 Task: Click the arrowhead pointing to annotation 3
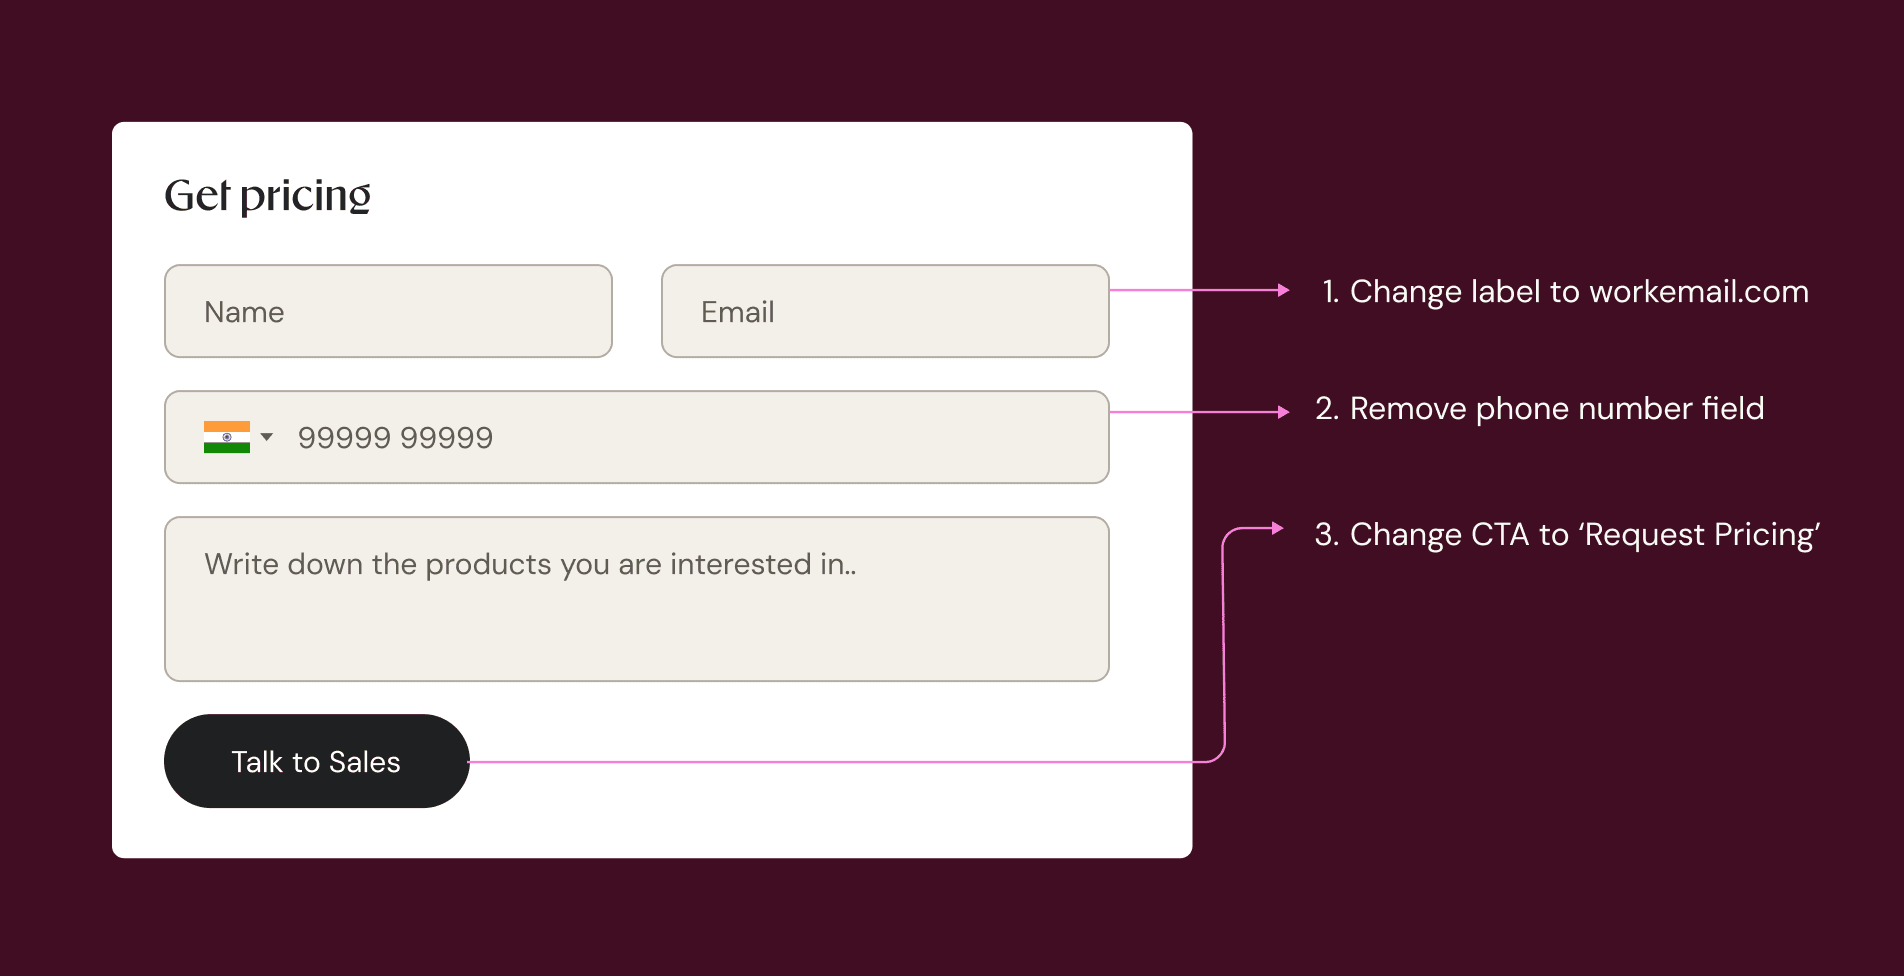tap(1278, 528)
